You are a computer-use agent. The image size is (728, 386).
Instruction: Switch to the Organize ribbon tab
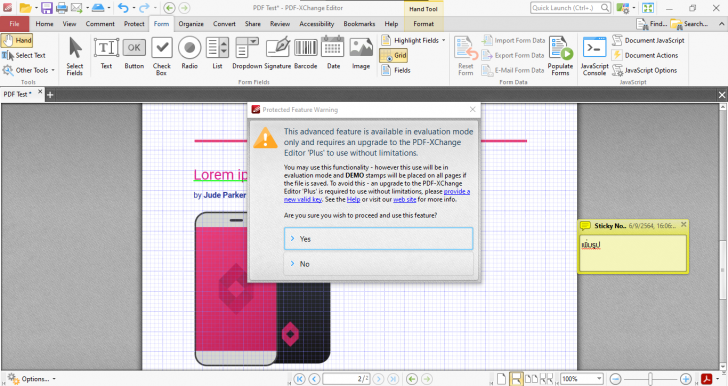191,24
